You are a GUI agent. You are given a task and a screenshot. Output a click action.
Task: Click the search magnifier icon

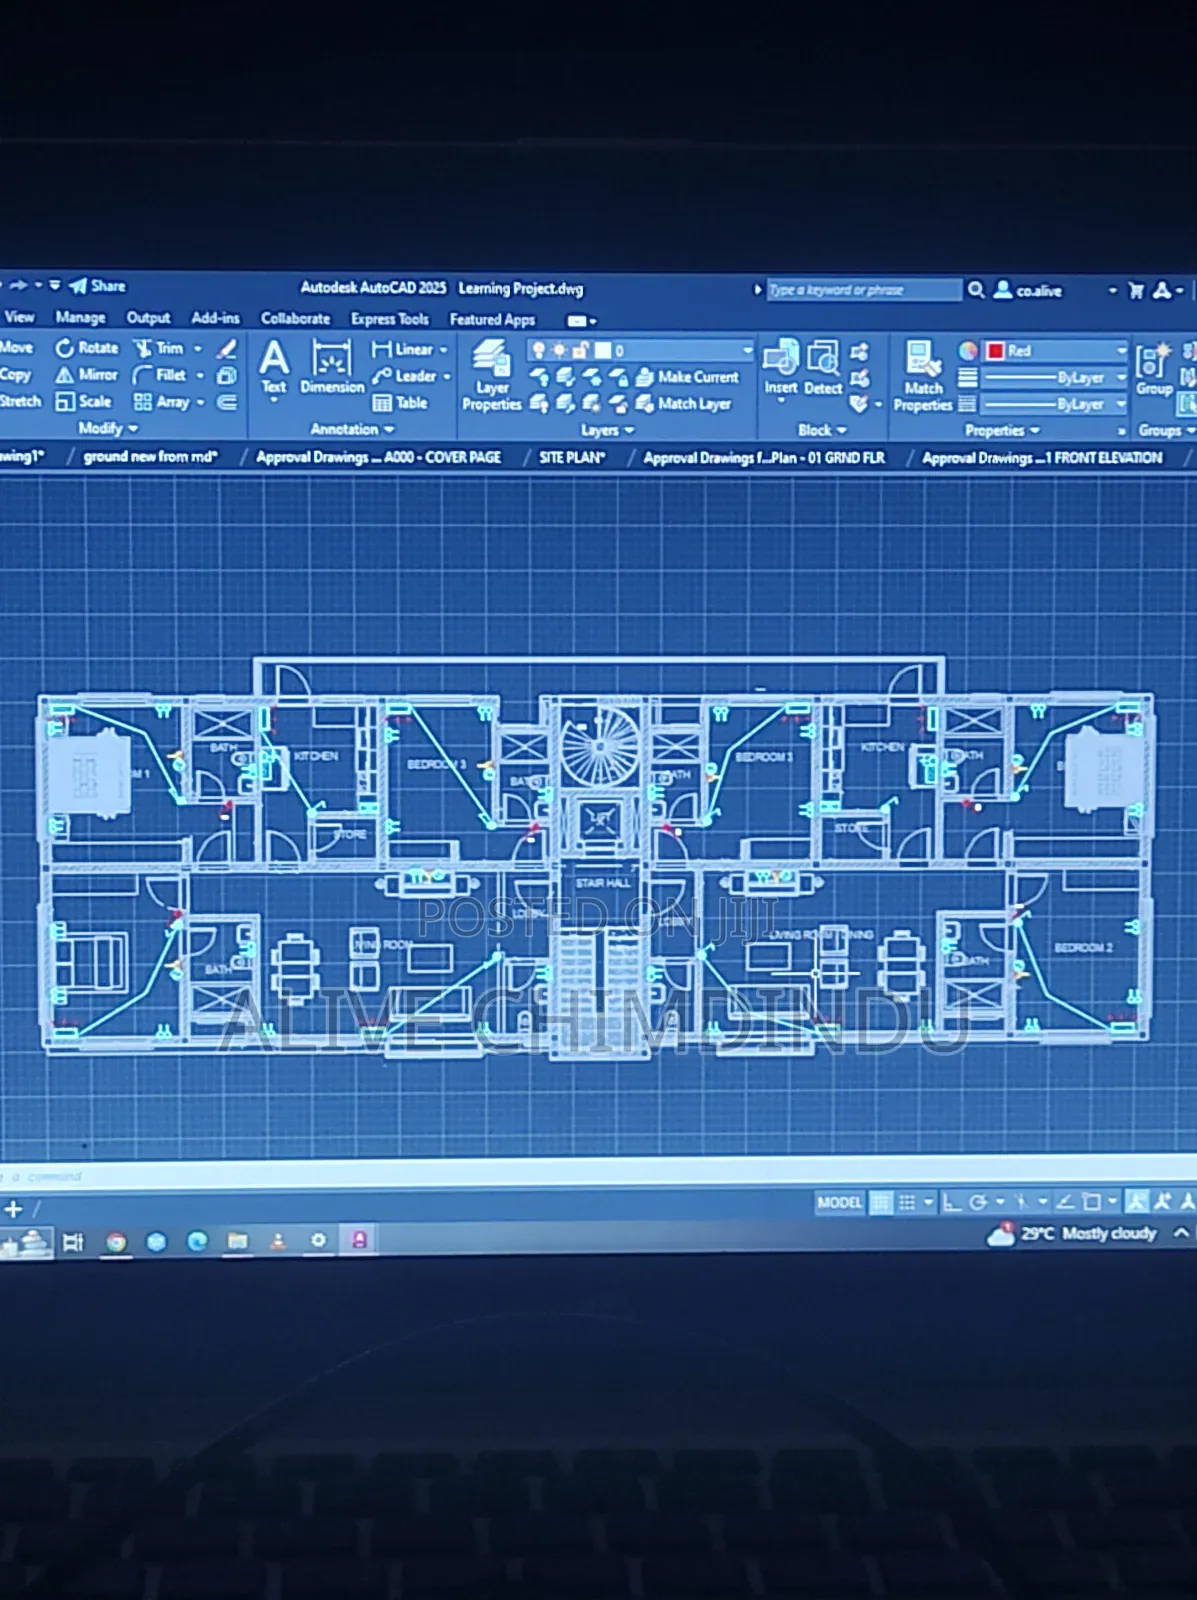[x=976, y=290]
